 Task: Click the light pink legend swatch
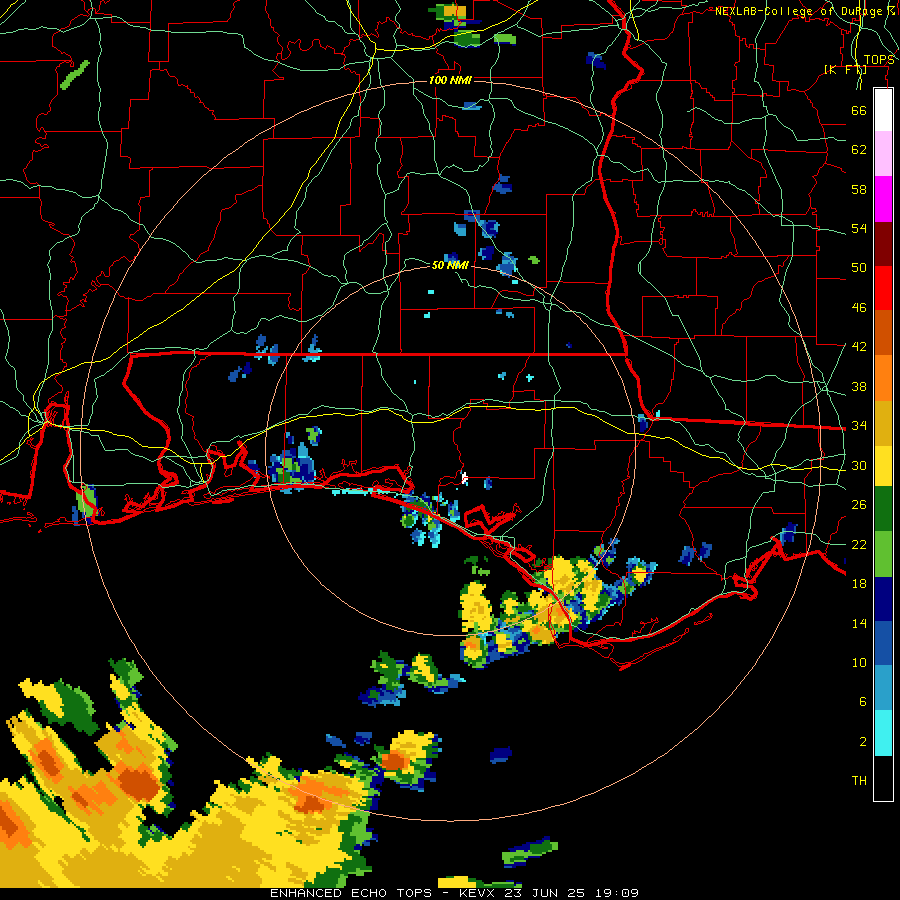point(883,154)
